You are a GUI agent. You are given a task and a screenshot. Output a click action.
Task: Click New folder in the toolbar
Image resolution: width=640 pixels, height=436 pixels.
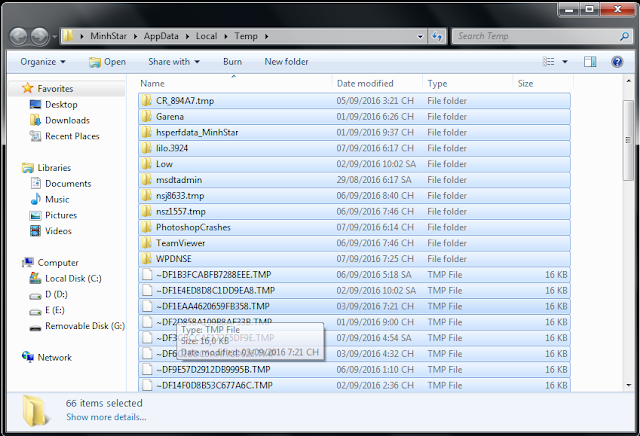pos(286,62)
